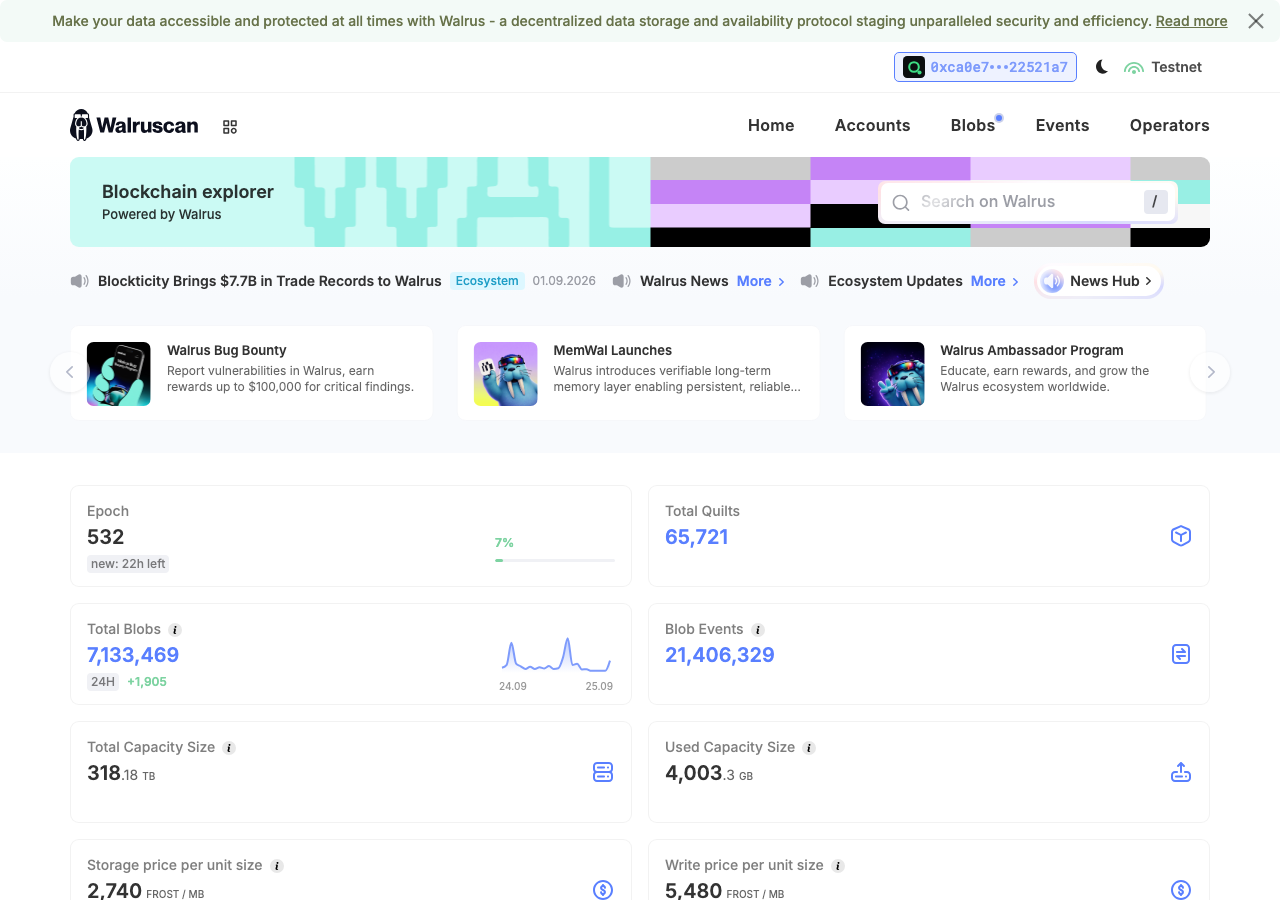Open the apps grid icon beside Walruscan logo
The height and width of the screenshot is (900, 1280).
coord(230,127)
